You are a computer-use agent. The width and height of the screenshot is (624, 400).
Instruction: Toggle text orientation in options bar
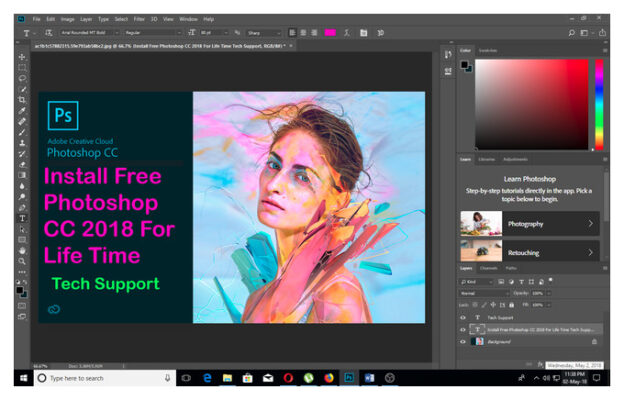point(49,33)
